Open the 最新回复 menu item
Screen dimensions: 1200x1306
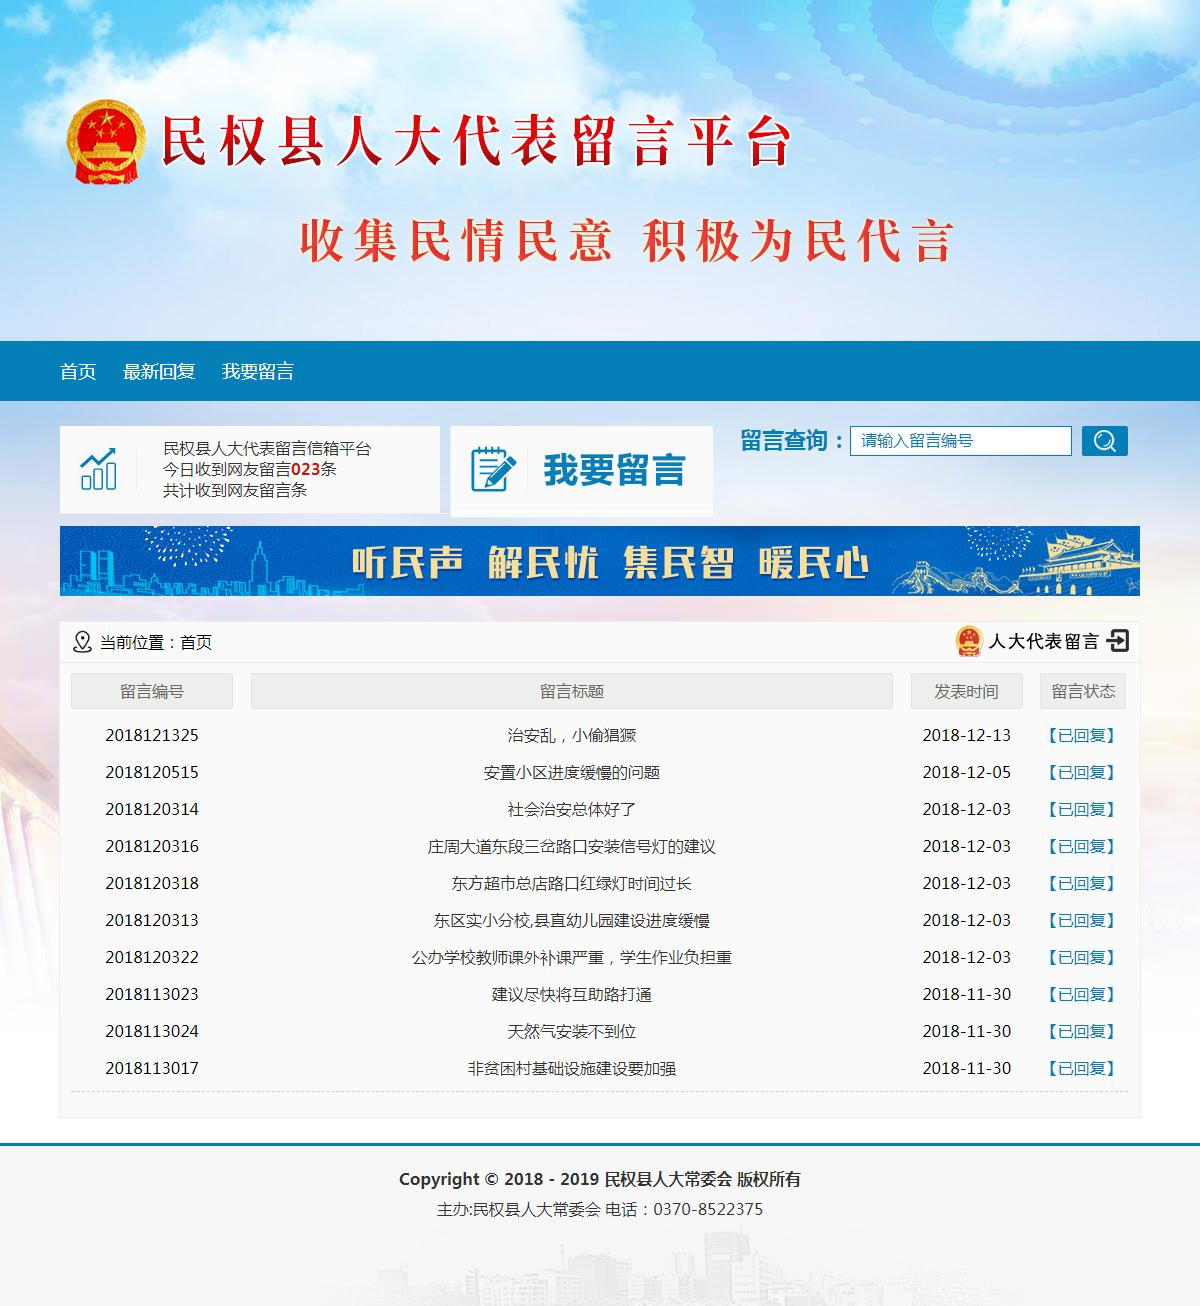pyautogui.click(x=158, y=371)
